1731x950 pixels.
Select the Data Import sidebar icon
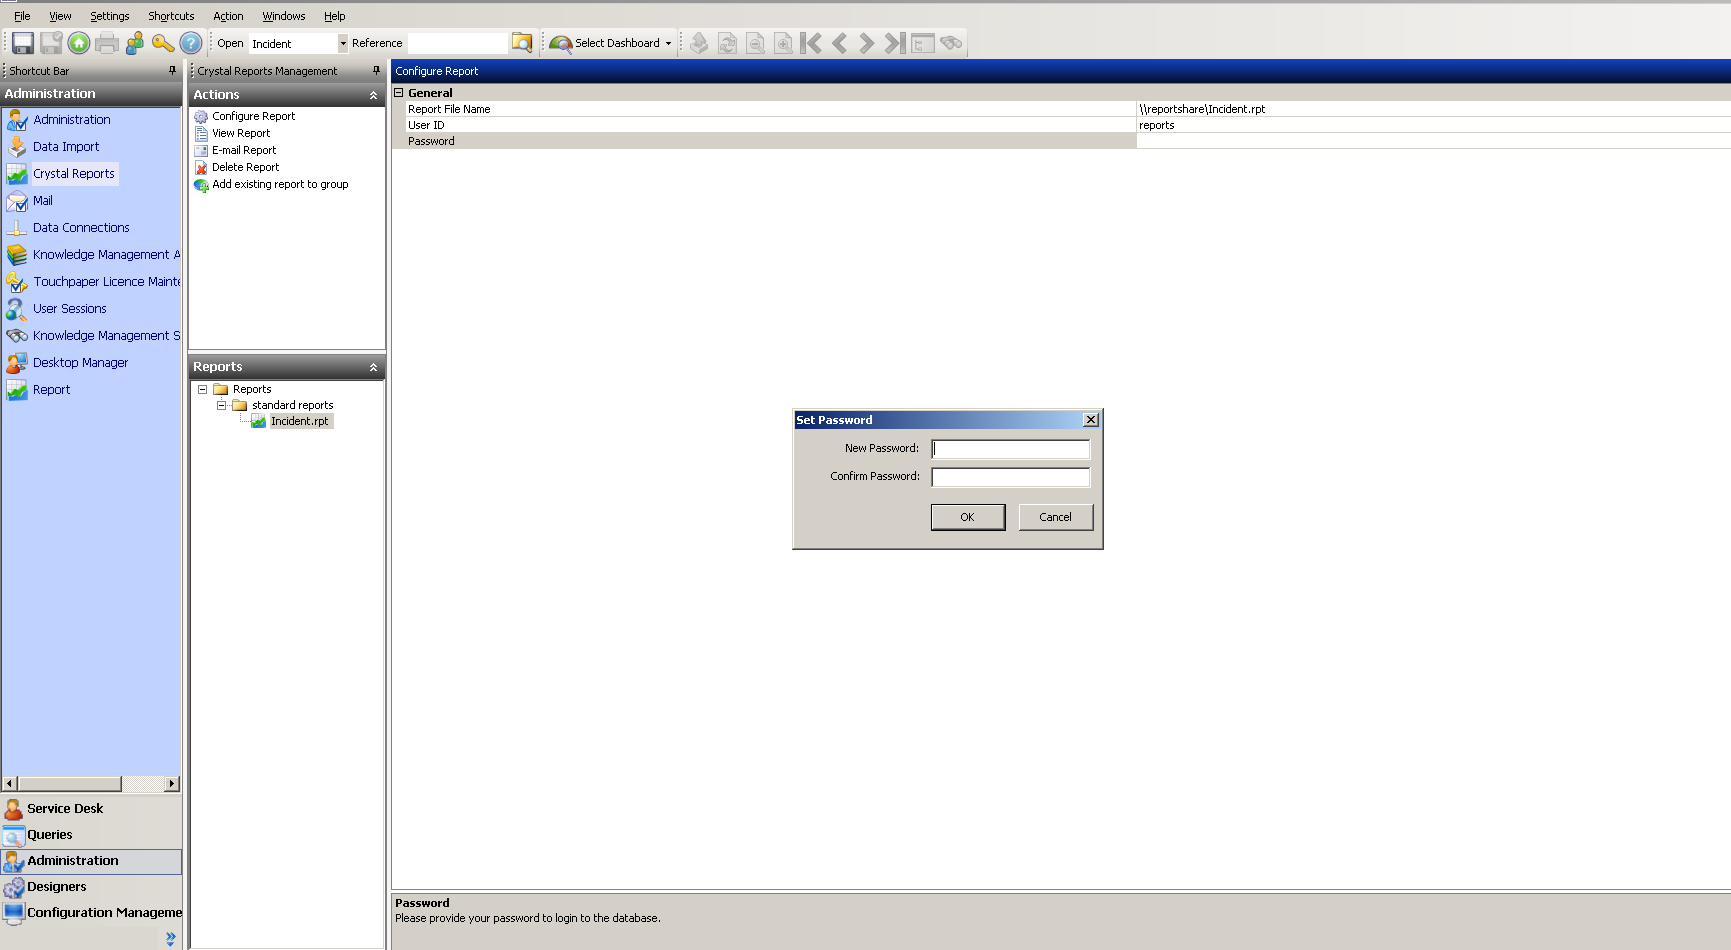coord(66,146)
